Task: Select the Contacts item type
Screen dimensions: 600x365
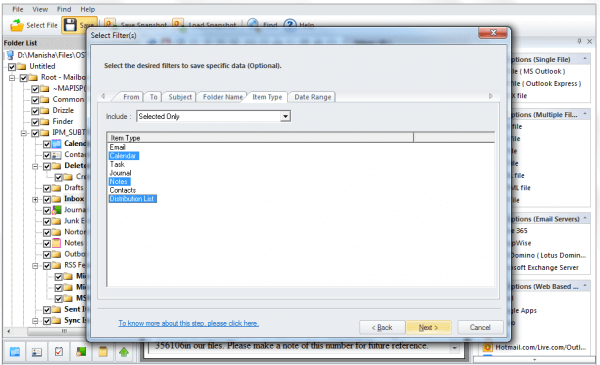Action: click(x=122, y=190)
